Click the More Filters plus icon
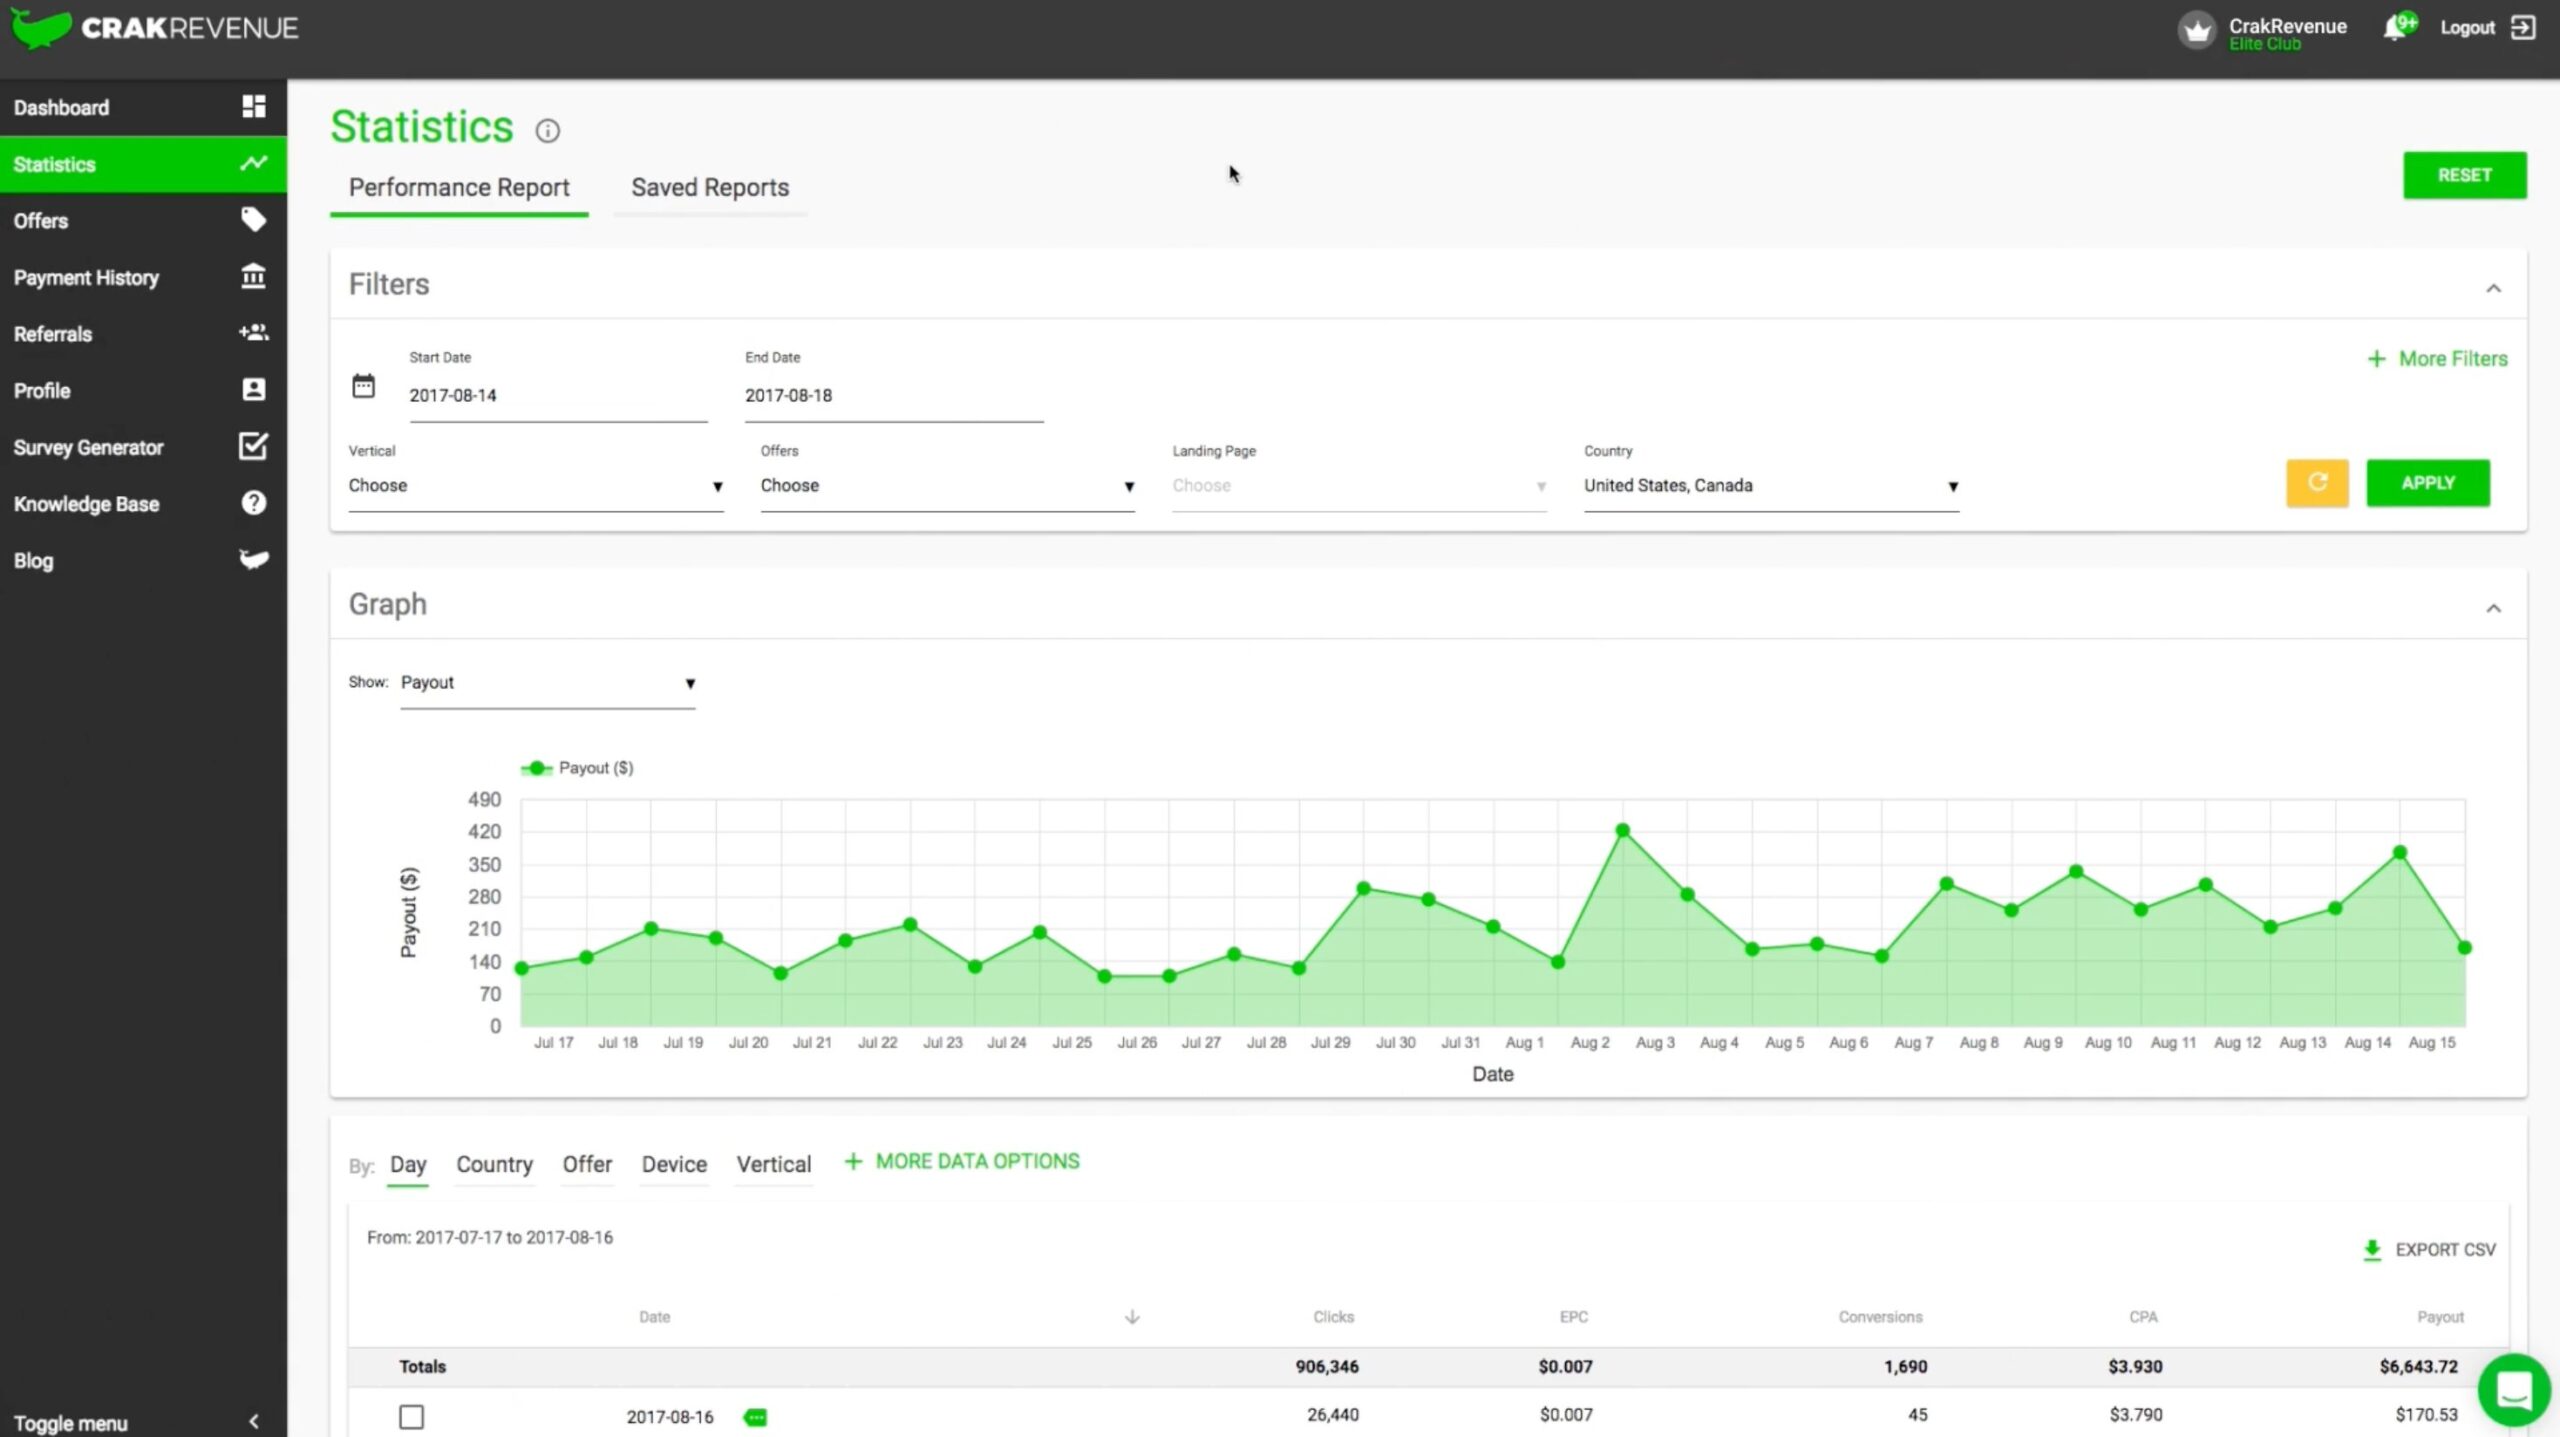This screenshot has height=1437, width=2560. [2377, 359]
